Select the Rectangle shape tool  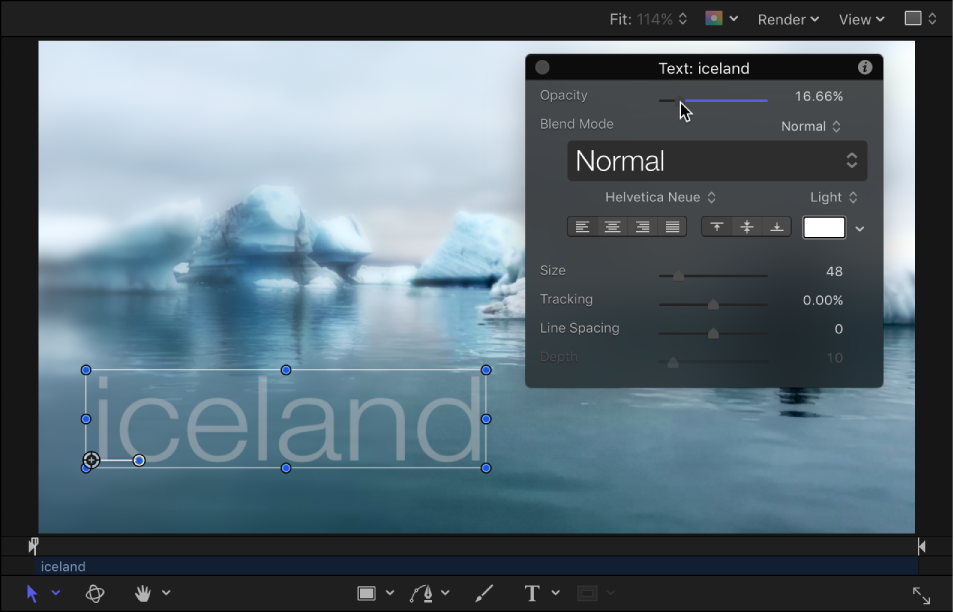[368, 592]
